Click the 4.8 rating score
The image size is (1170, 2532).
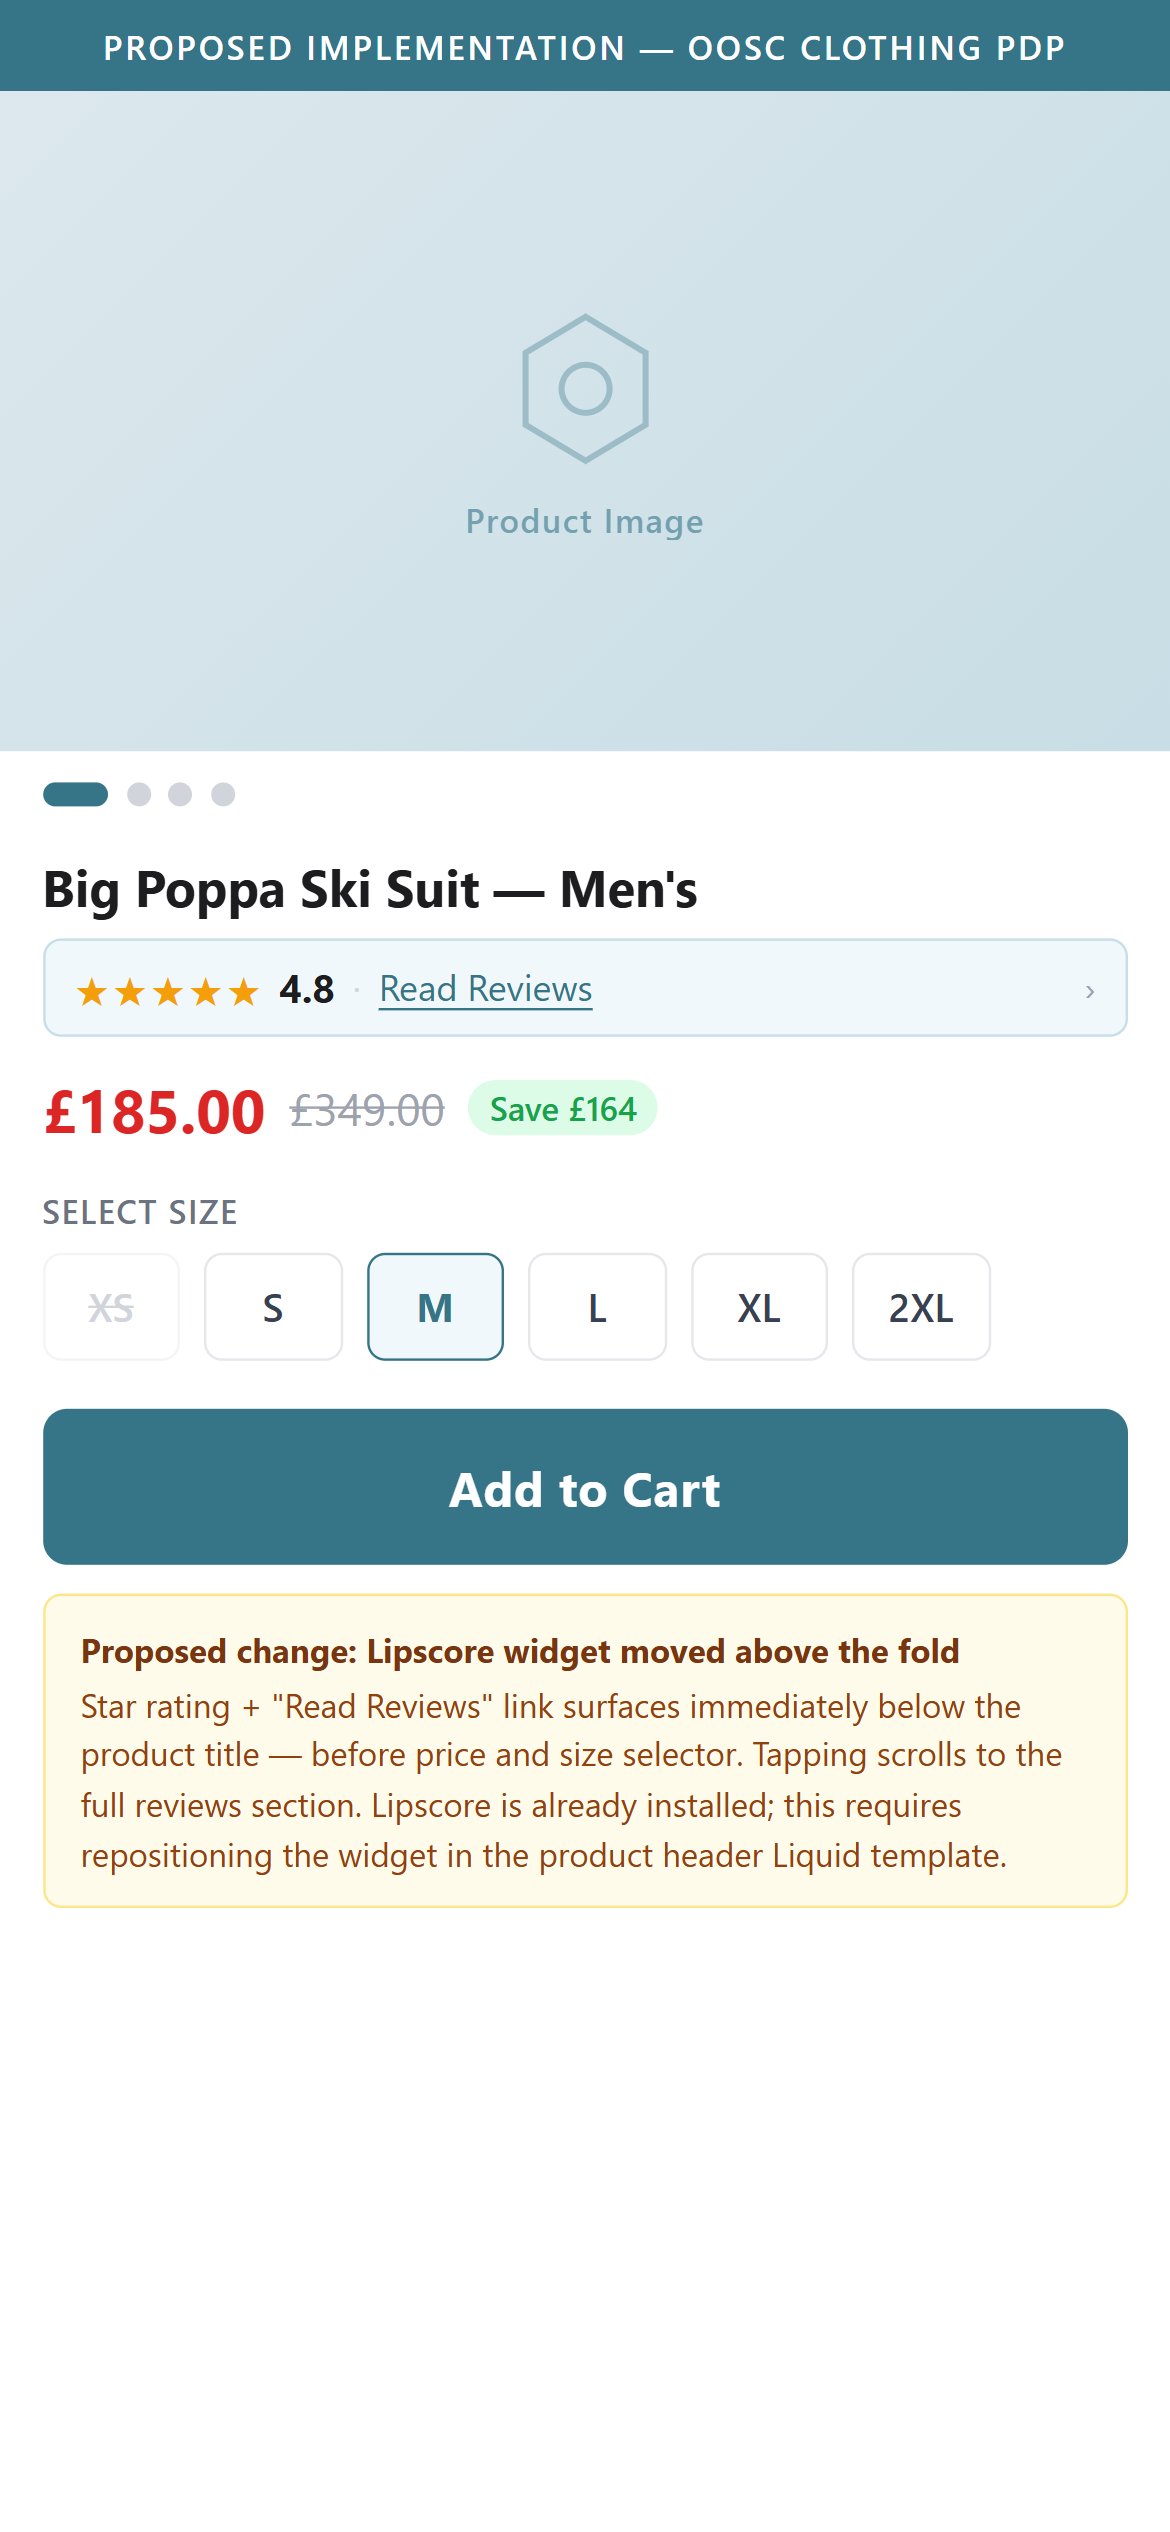(306, 990)
